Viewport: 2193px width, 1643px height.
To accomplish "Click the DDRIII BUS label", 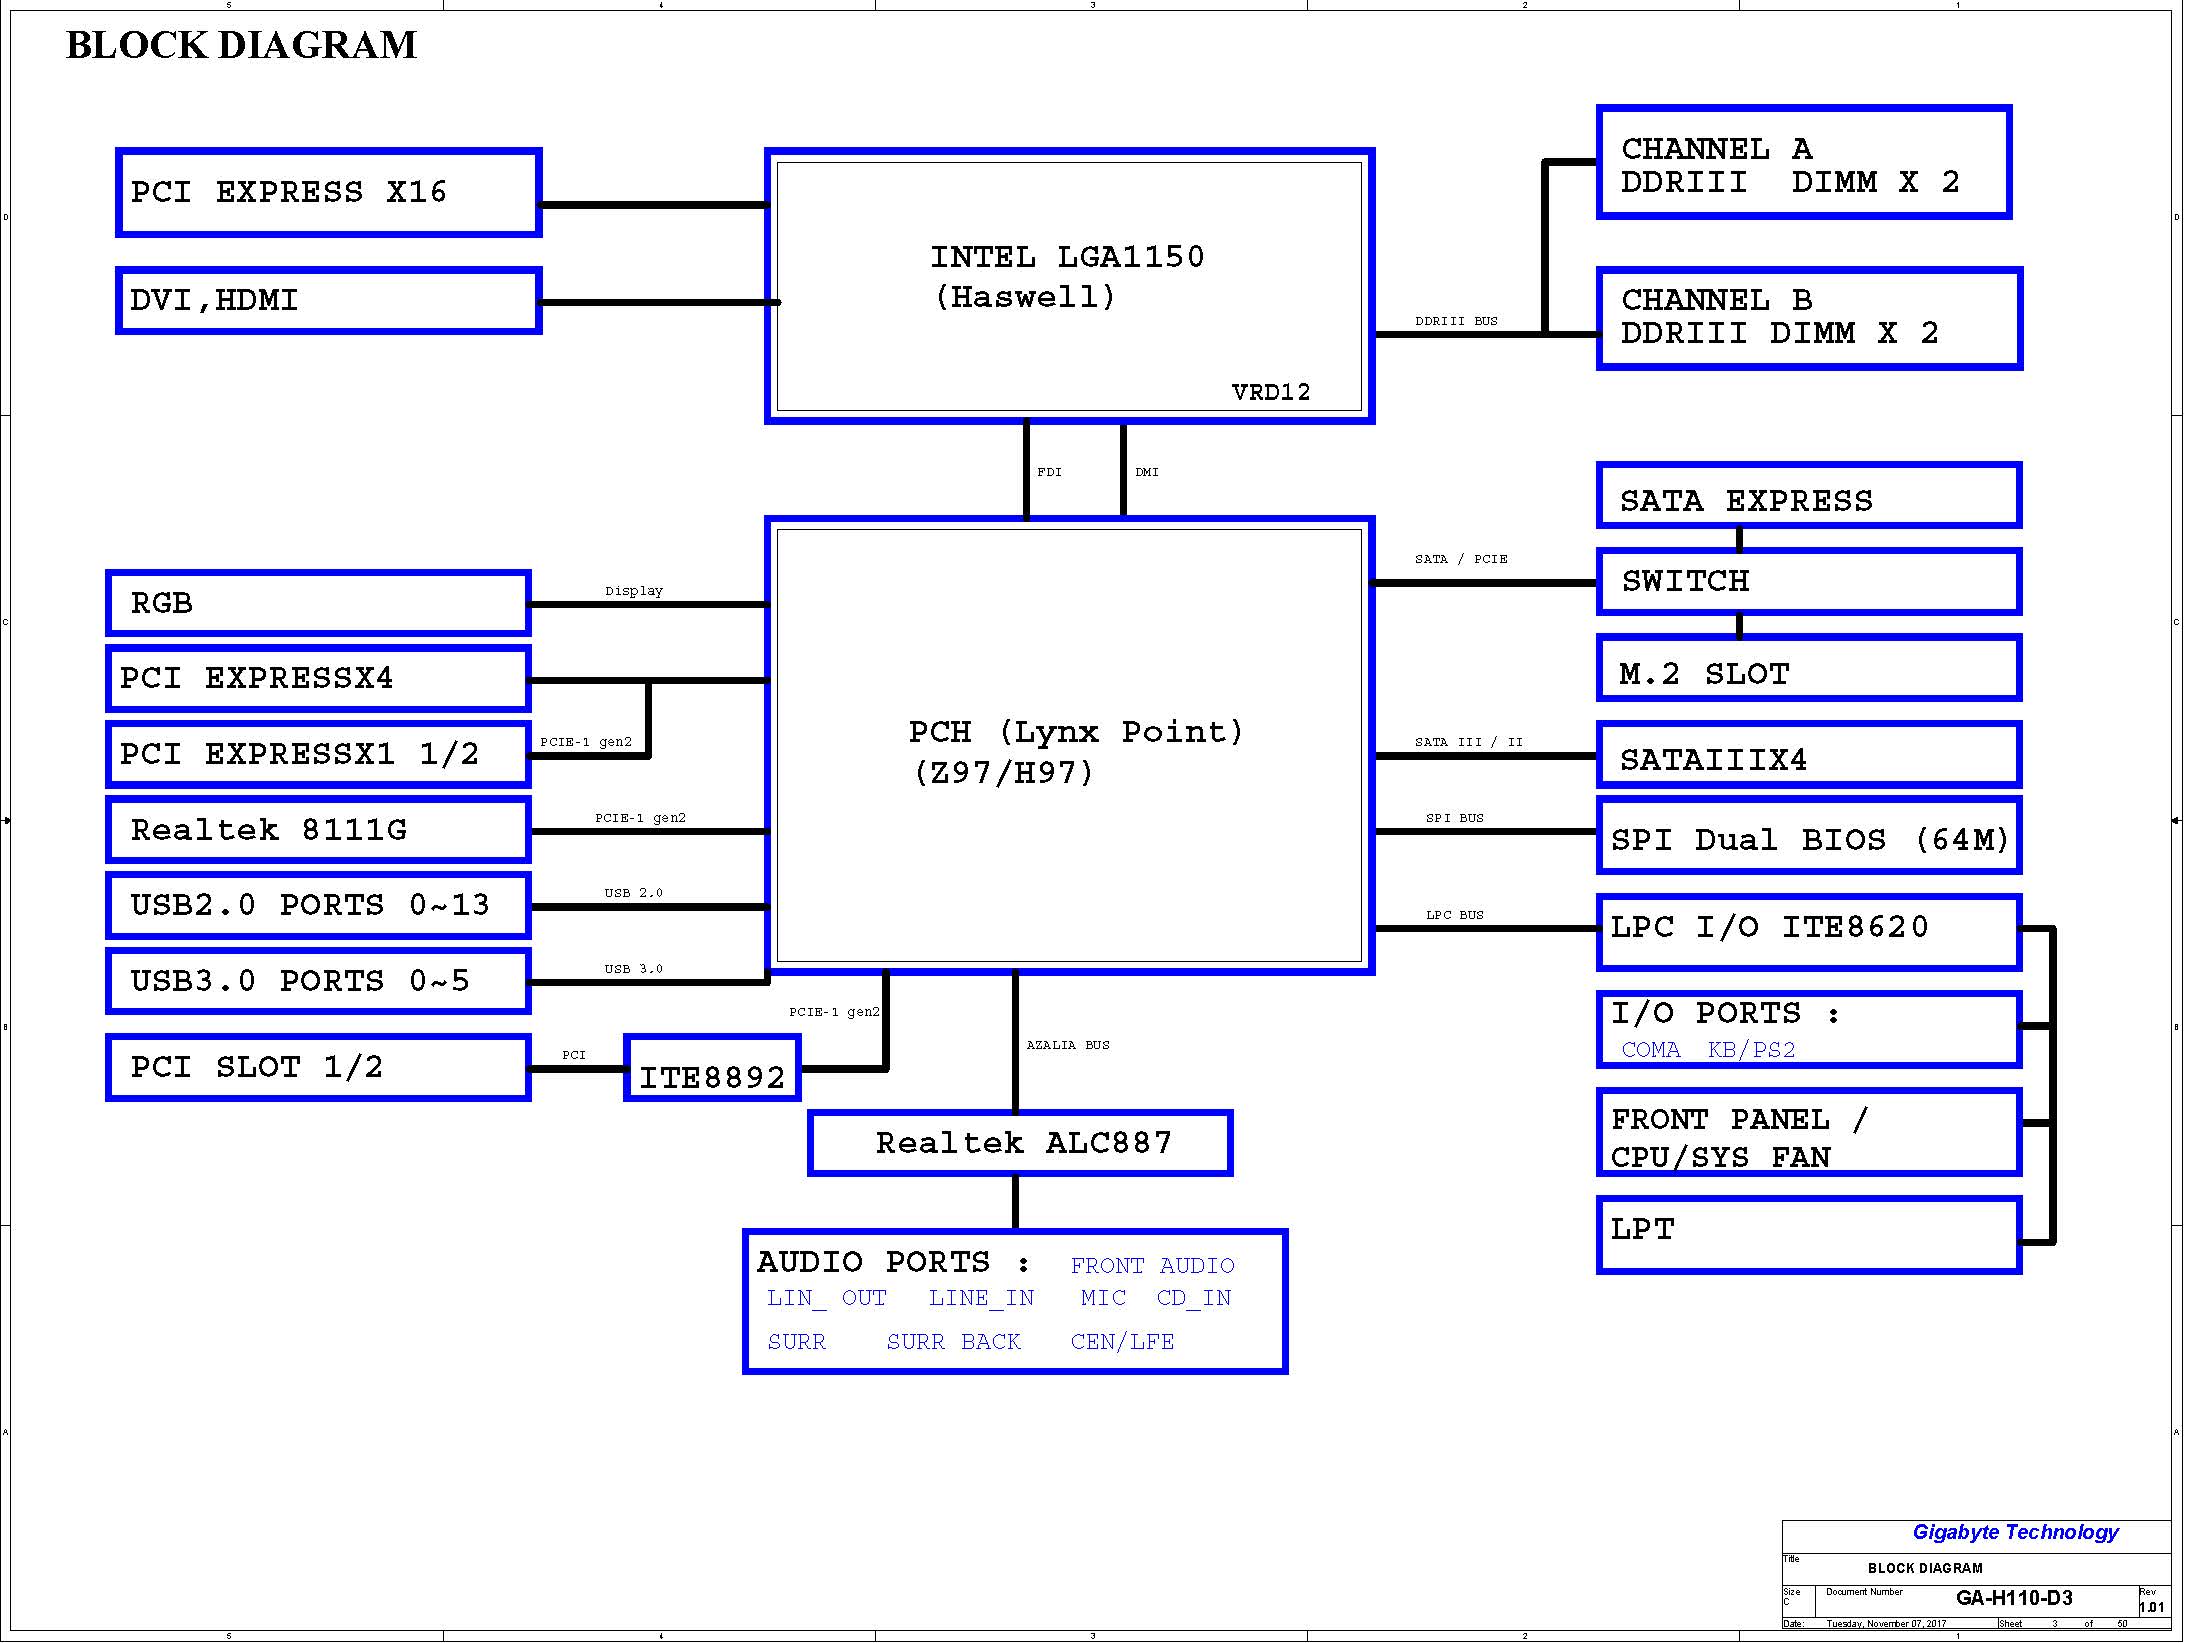I will tap(1456, 321).
